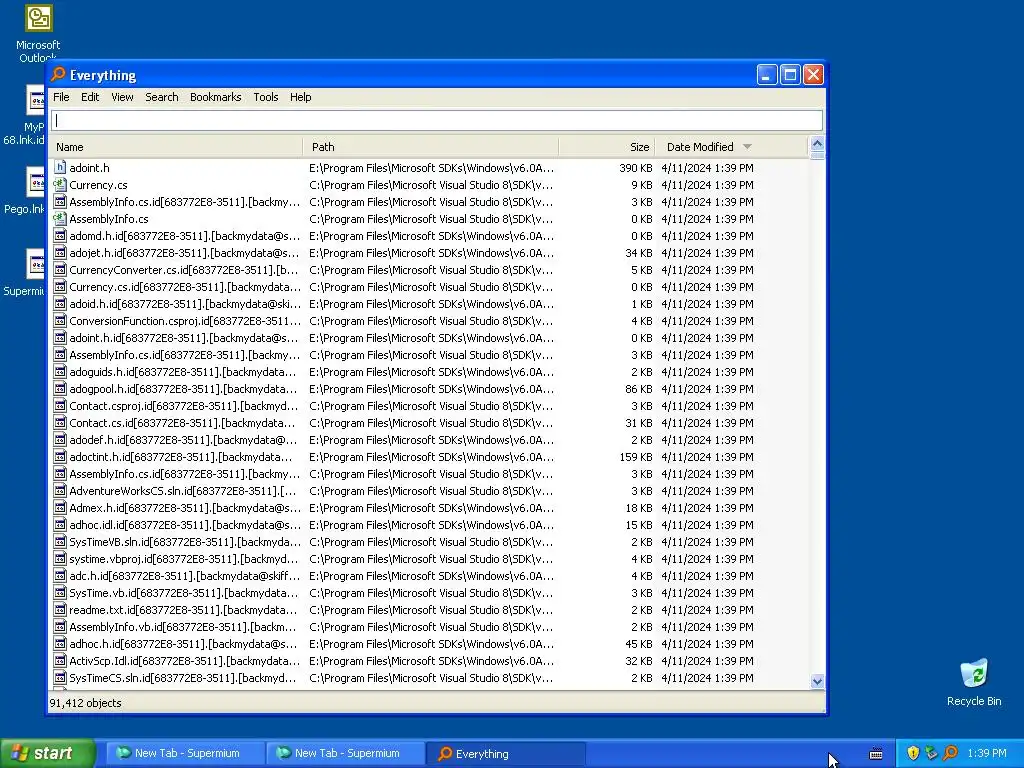Open the Tools menu
This screenshot has height=768, width=1024.
tap(266, 97)
